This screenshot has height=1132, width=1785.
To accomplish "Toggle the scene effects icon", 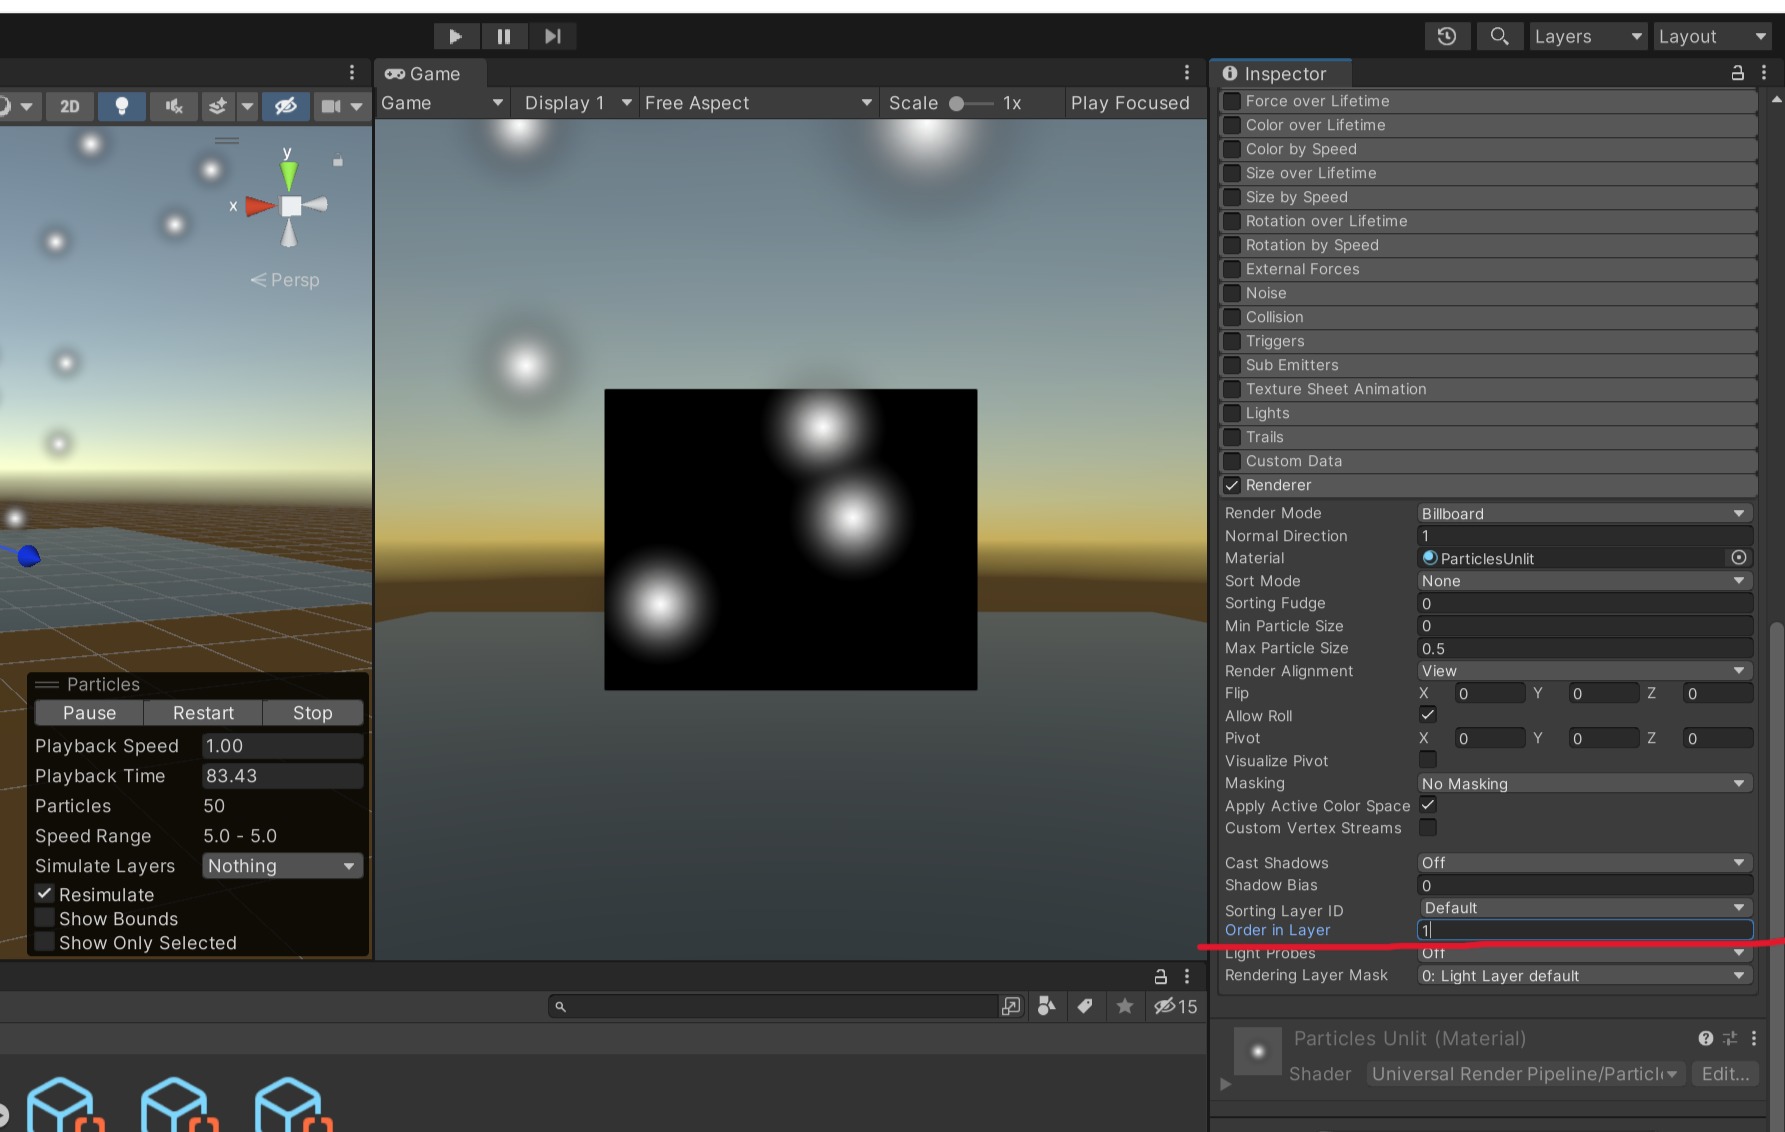I will [x=217, y=105].
